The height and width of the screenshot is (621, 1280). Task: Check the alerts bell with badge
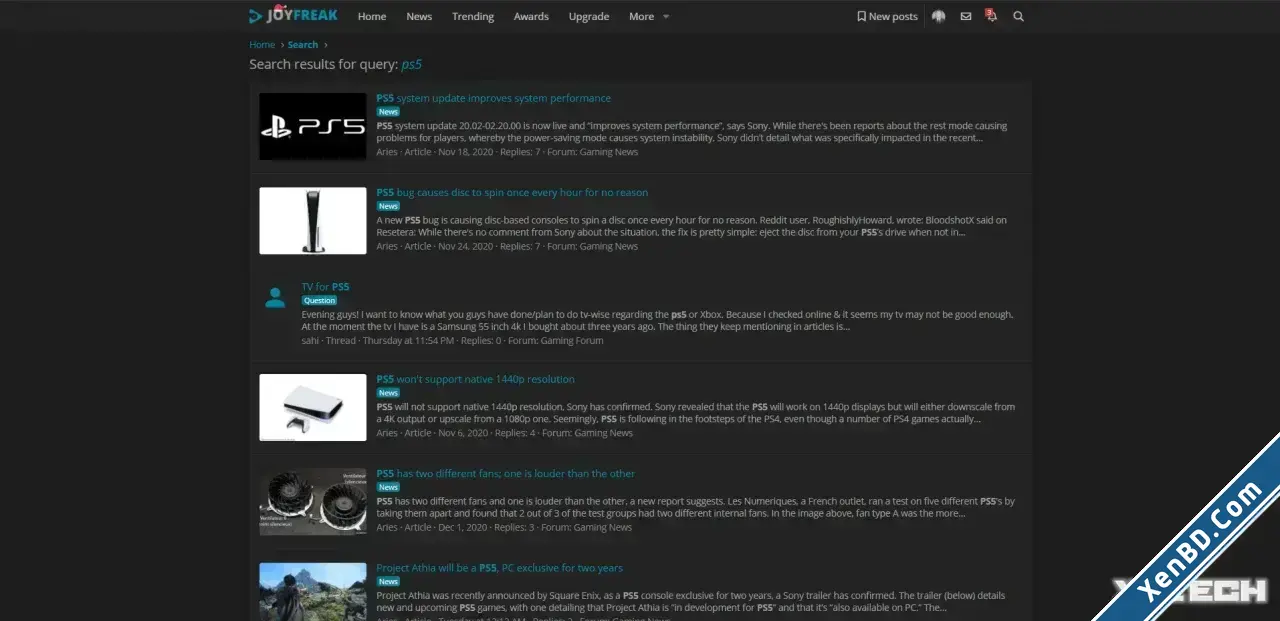[x=991, y=15]
